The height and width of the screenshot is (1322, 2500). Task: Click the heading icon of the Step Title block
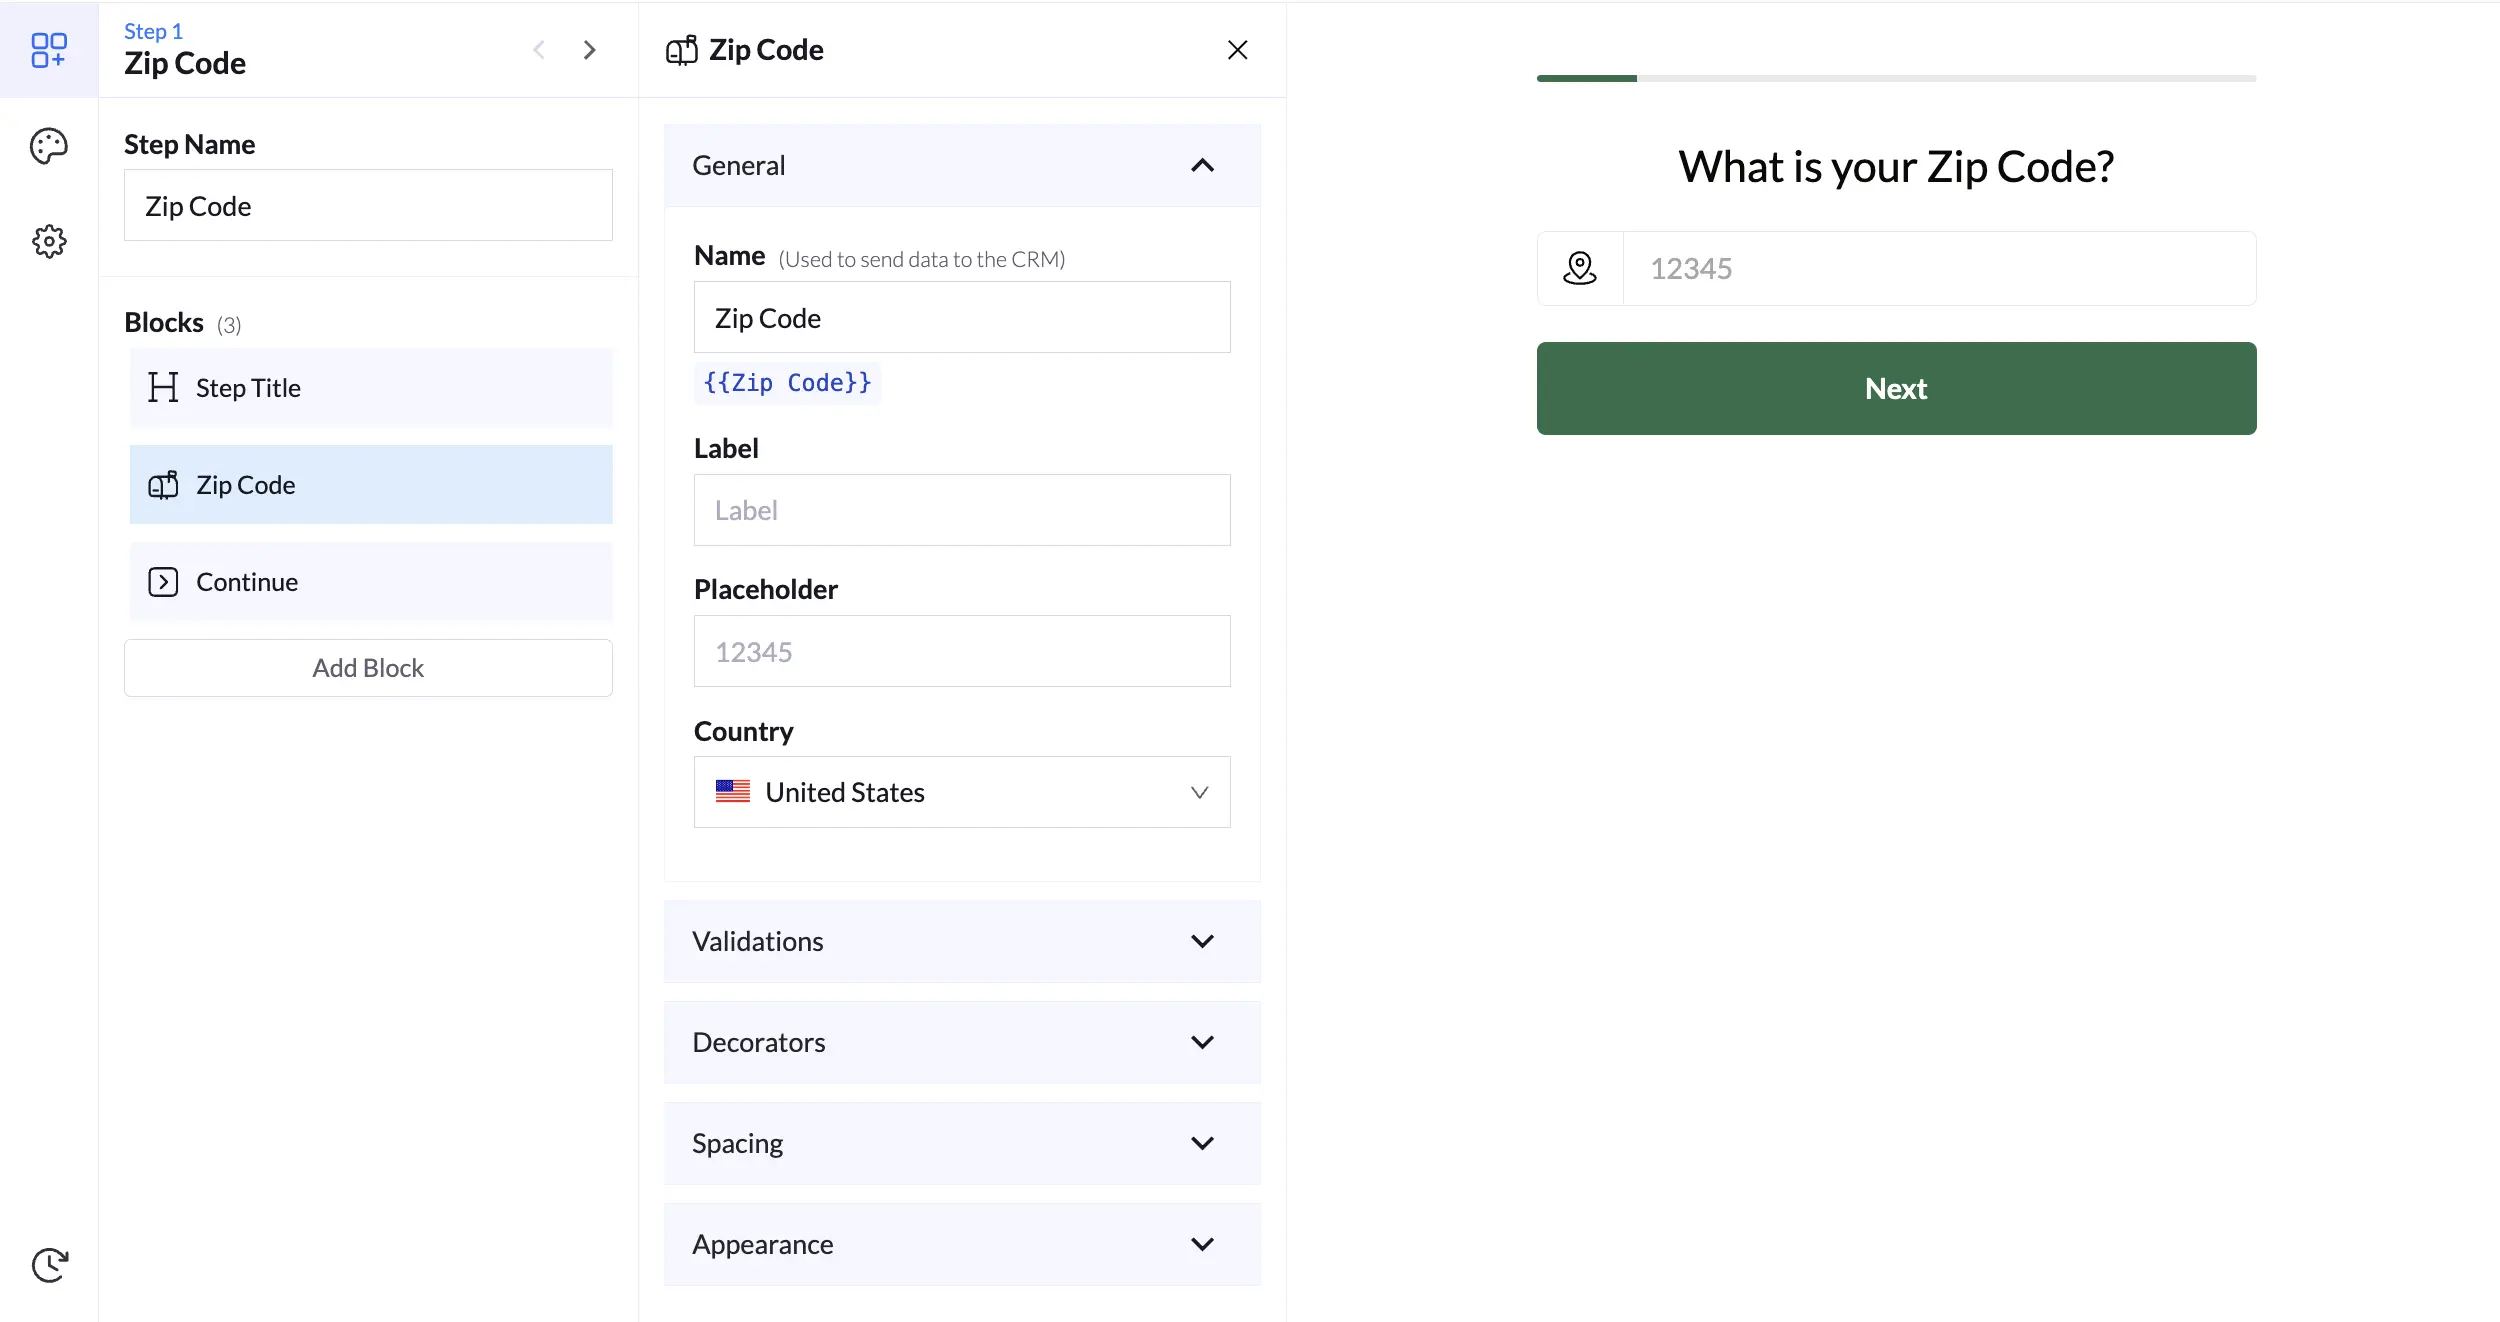click(163, 387)
